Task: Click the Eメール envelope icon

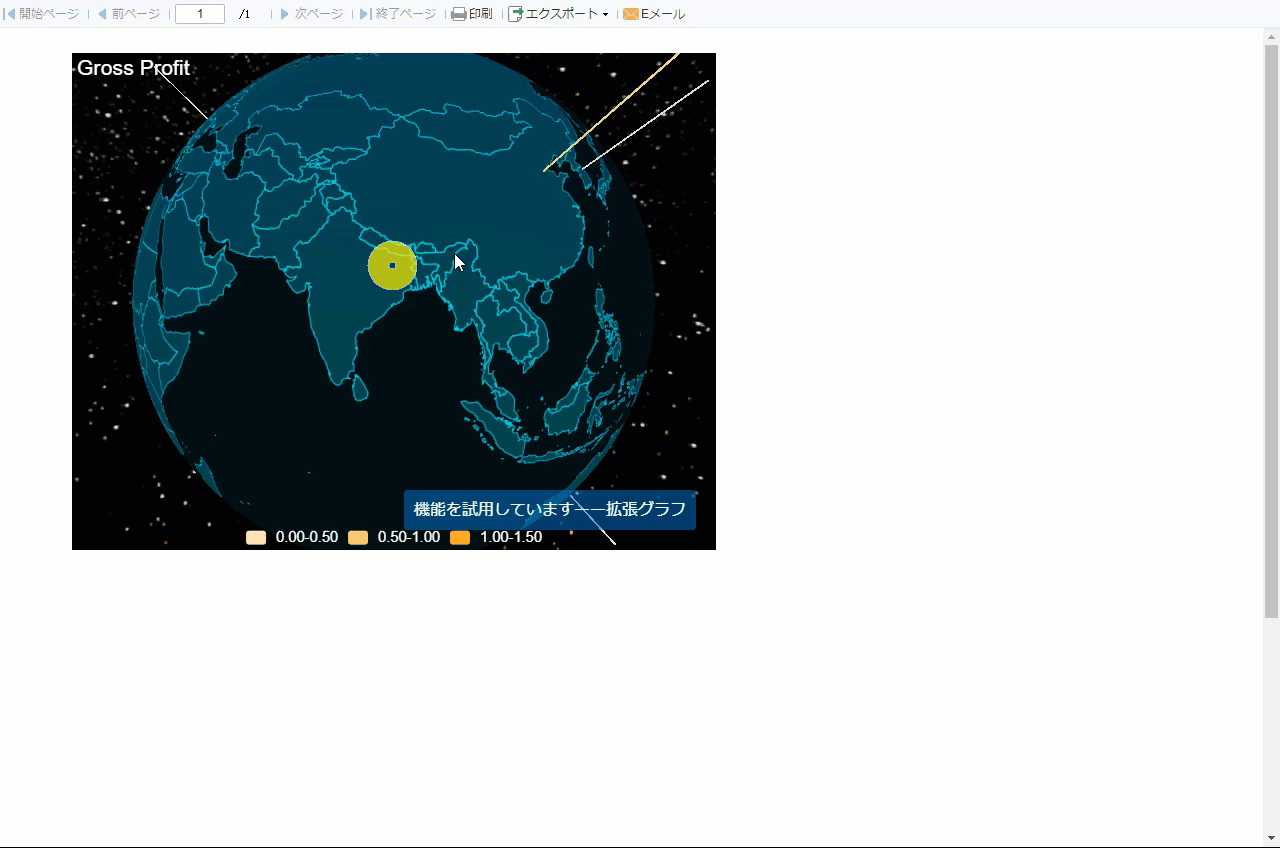Action: click(x=631, y=14)
